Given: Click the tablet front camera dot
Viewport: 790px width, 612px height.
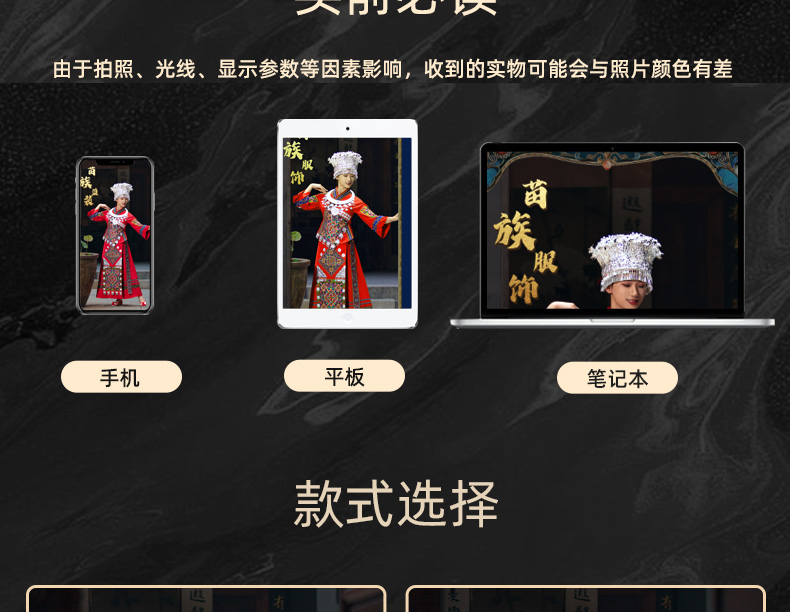Looking at the screenshot, I should [348, 129].
